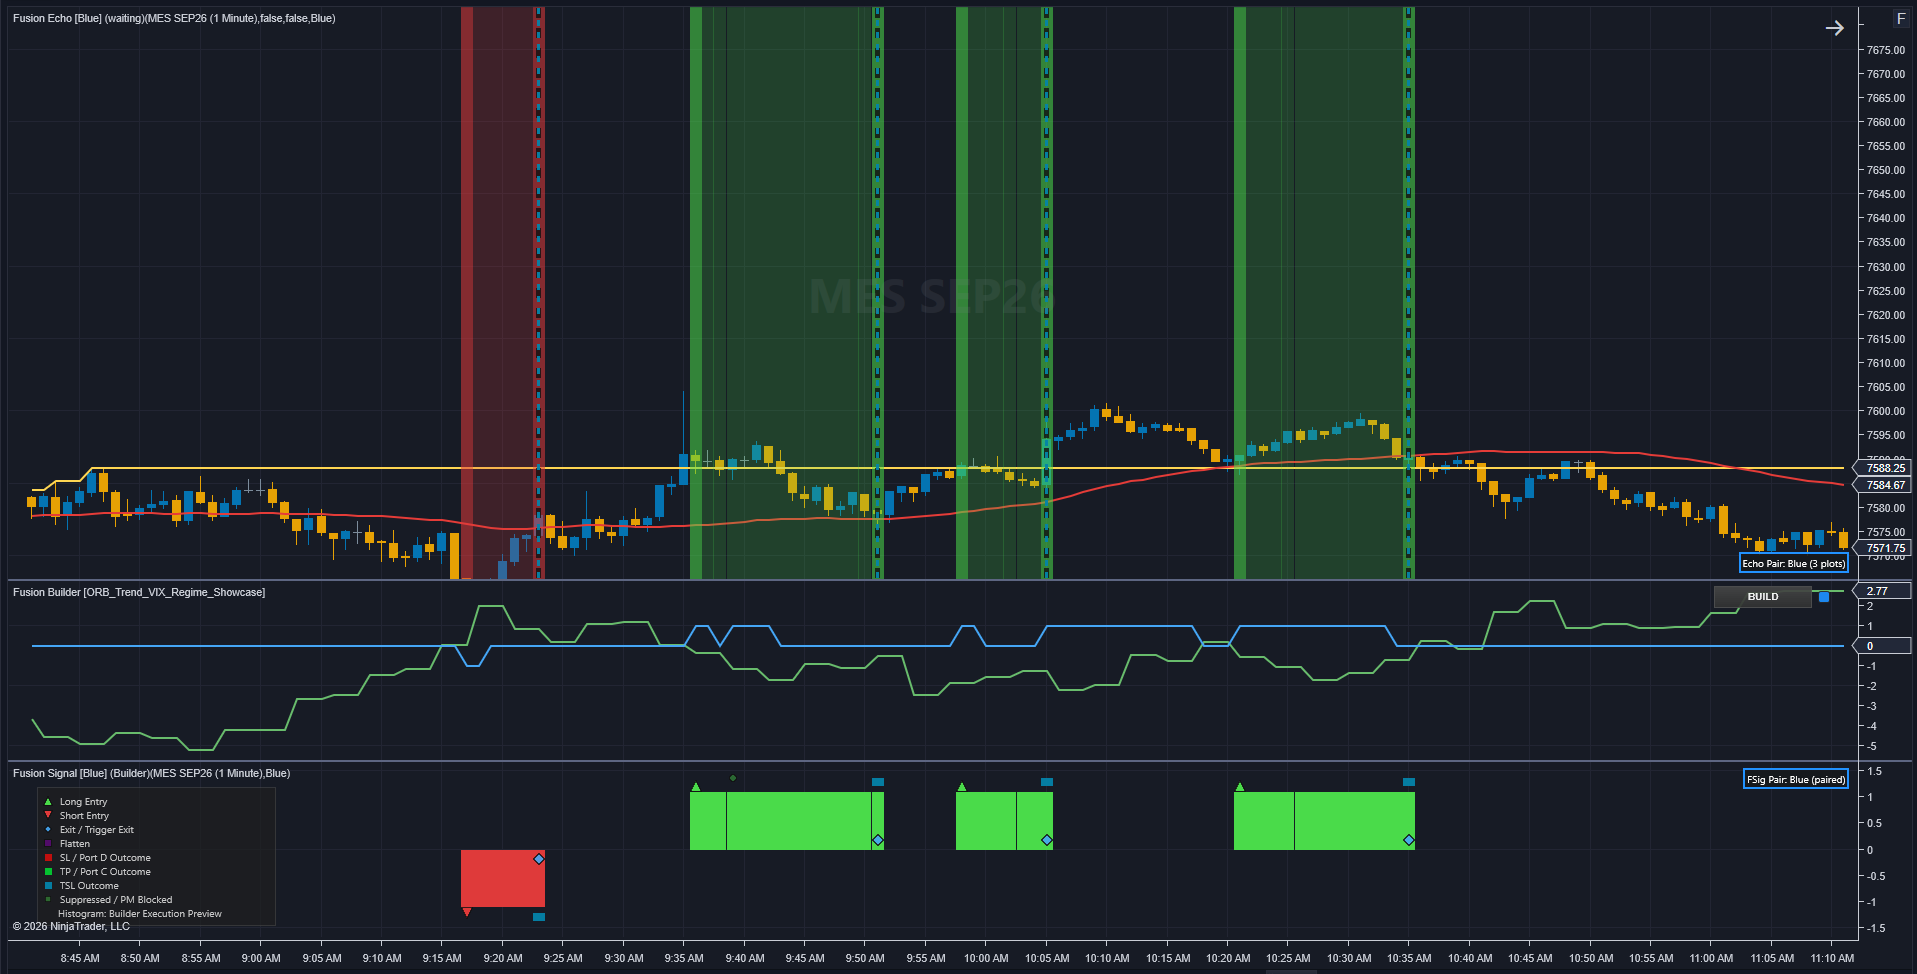Select the 7584.67 price marker on the axis
The width and height of the screenshot is (1917, 974).
coord(1885,485)
